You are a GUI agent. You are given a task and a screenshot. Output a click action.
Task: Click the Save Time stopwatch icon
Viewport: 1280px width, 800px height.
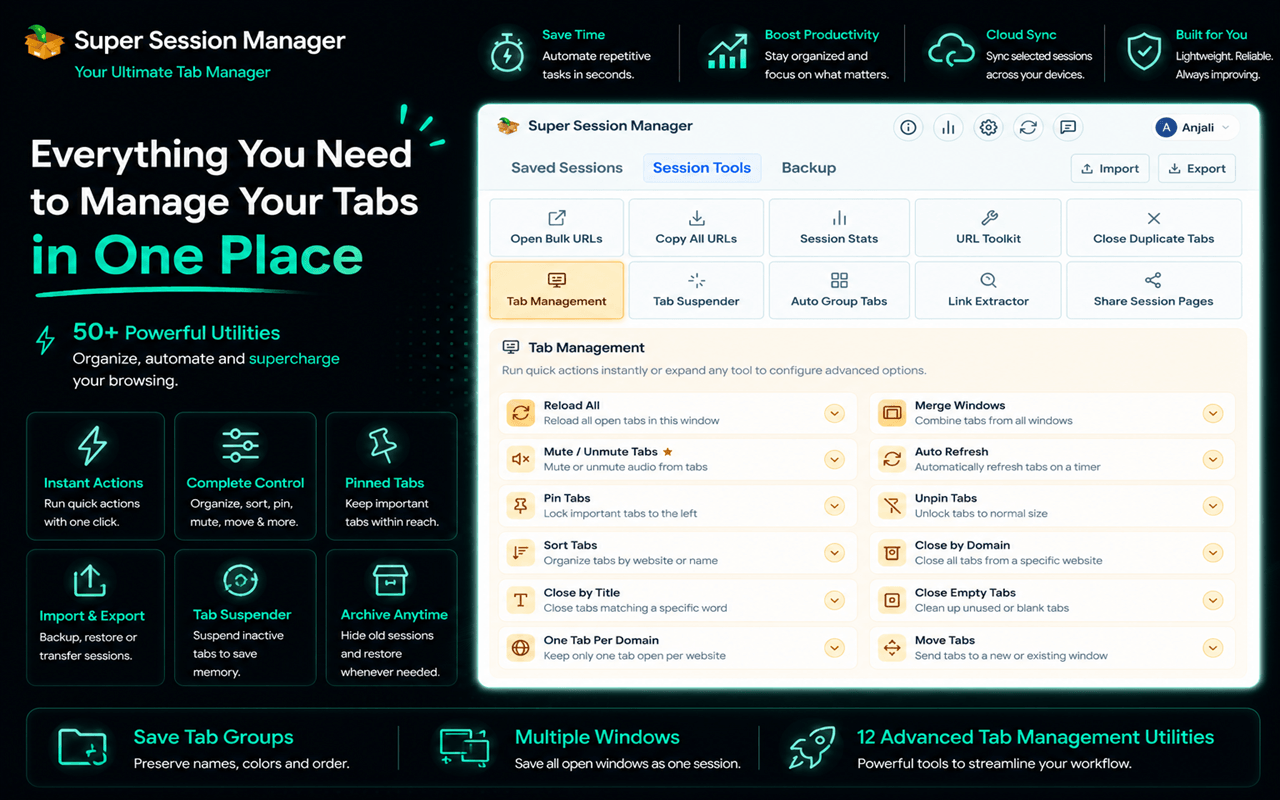(x=507, y=53)
